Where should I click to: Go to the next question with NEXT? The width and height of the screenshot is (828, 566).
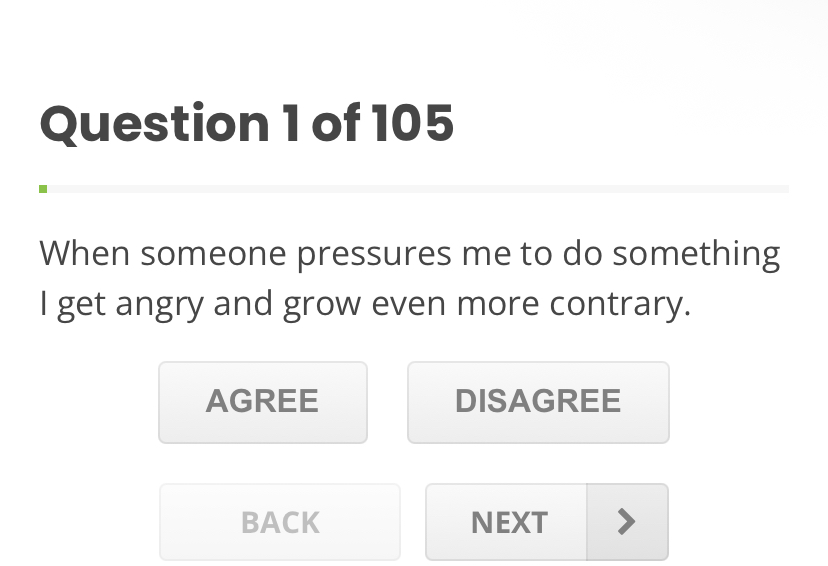coord(509,522)
